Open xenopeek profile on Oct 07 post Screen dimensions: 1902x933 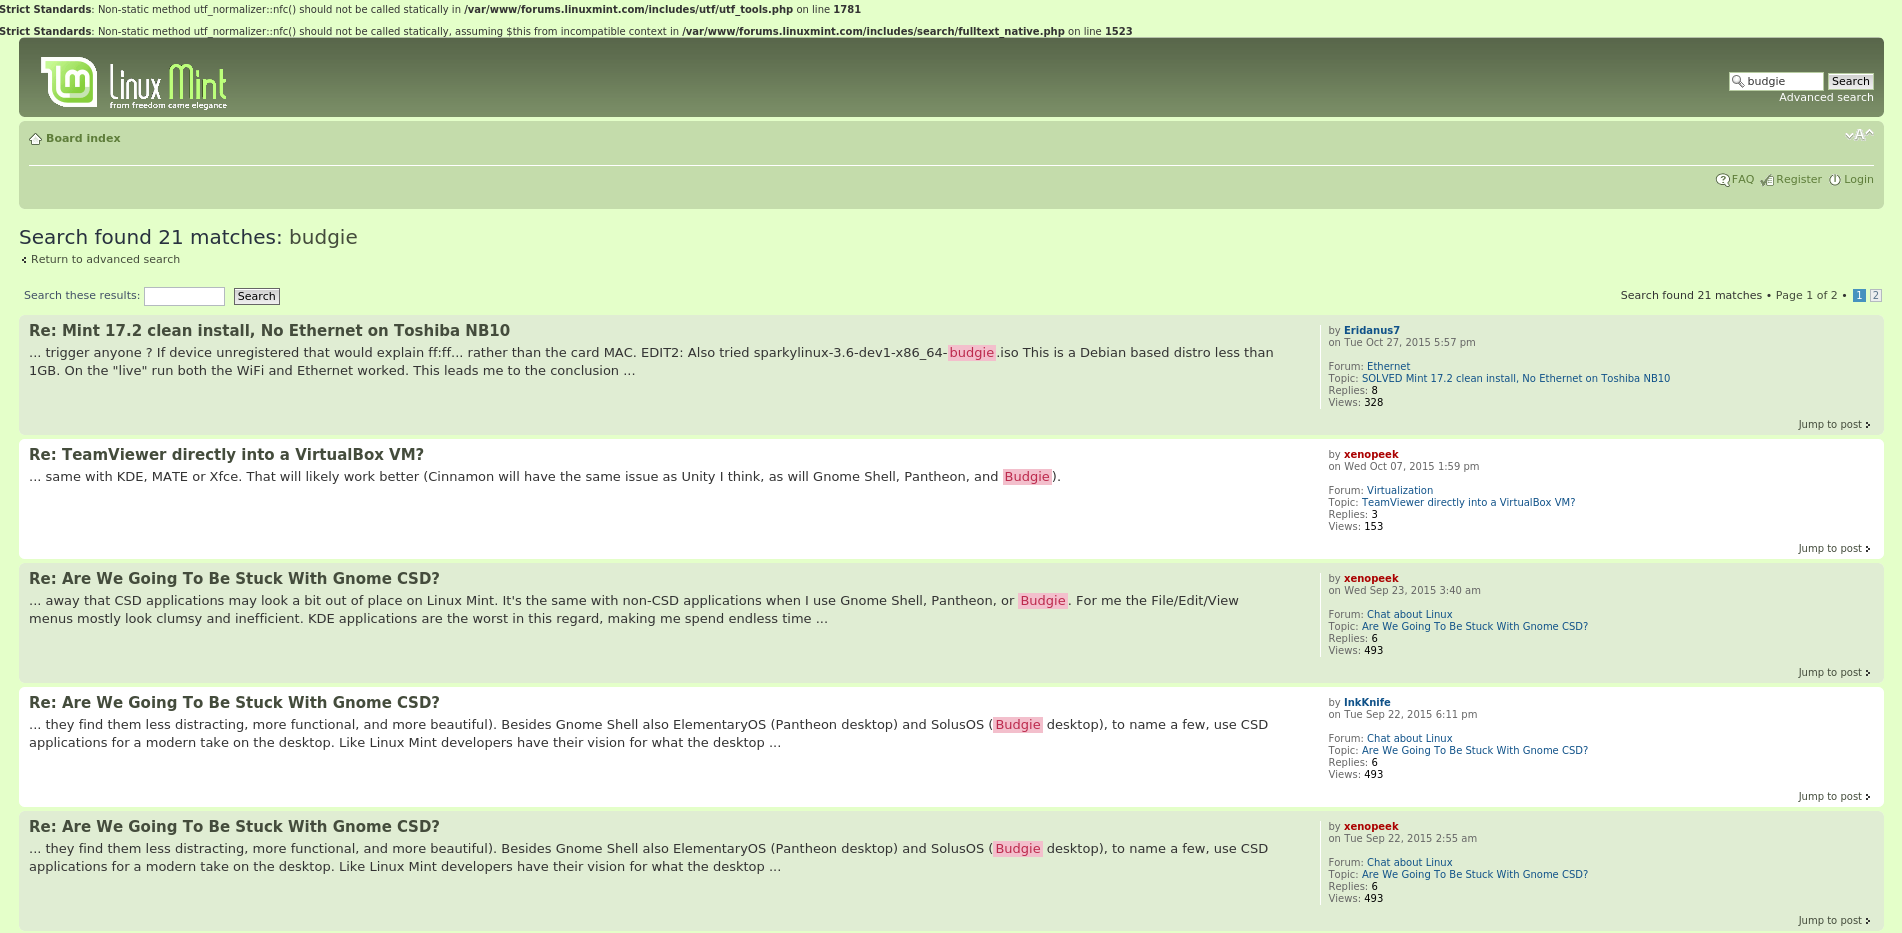(1371, 455)
